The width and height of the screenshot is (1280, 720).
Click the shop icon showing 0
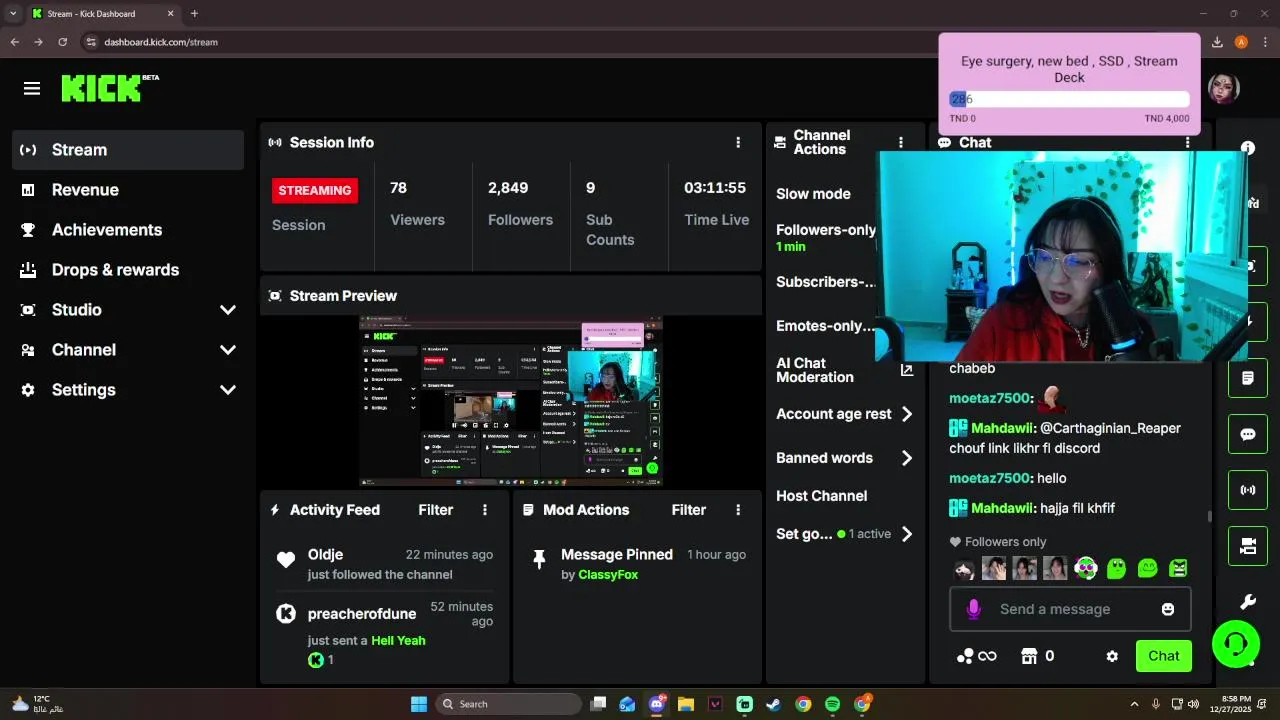click(x=1037, y=656)
